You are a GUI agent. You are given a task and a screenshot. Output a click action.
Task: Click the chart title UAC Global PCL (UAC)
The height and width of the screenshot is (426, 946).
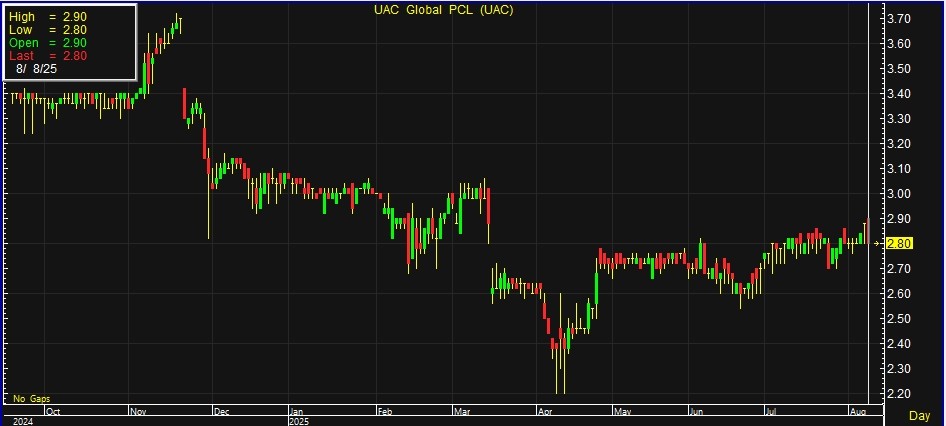(443, 10)
